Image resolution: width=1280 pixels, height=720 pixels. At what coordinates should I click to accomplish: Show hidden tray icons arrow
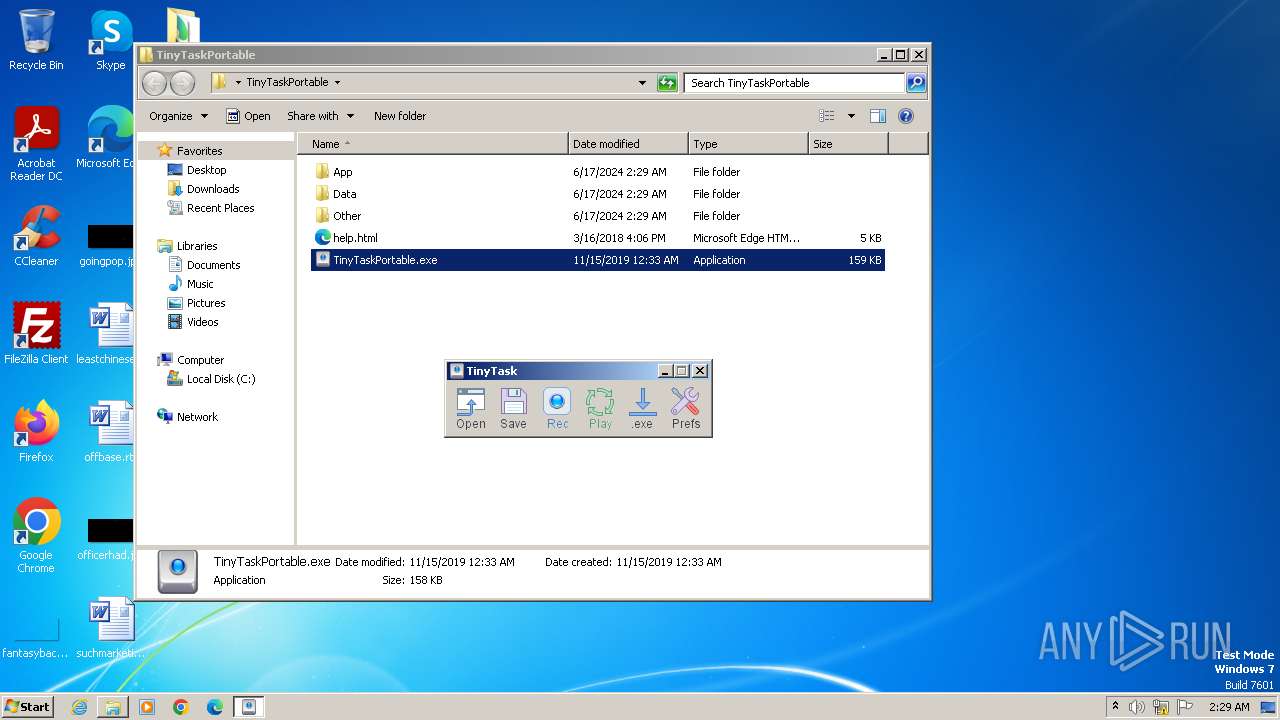point(1115,707)
